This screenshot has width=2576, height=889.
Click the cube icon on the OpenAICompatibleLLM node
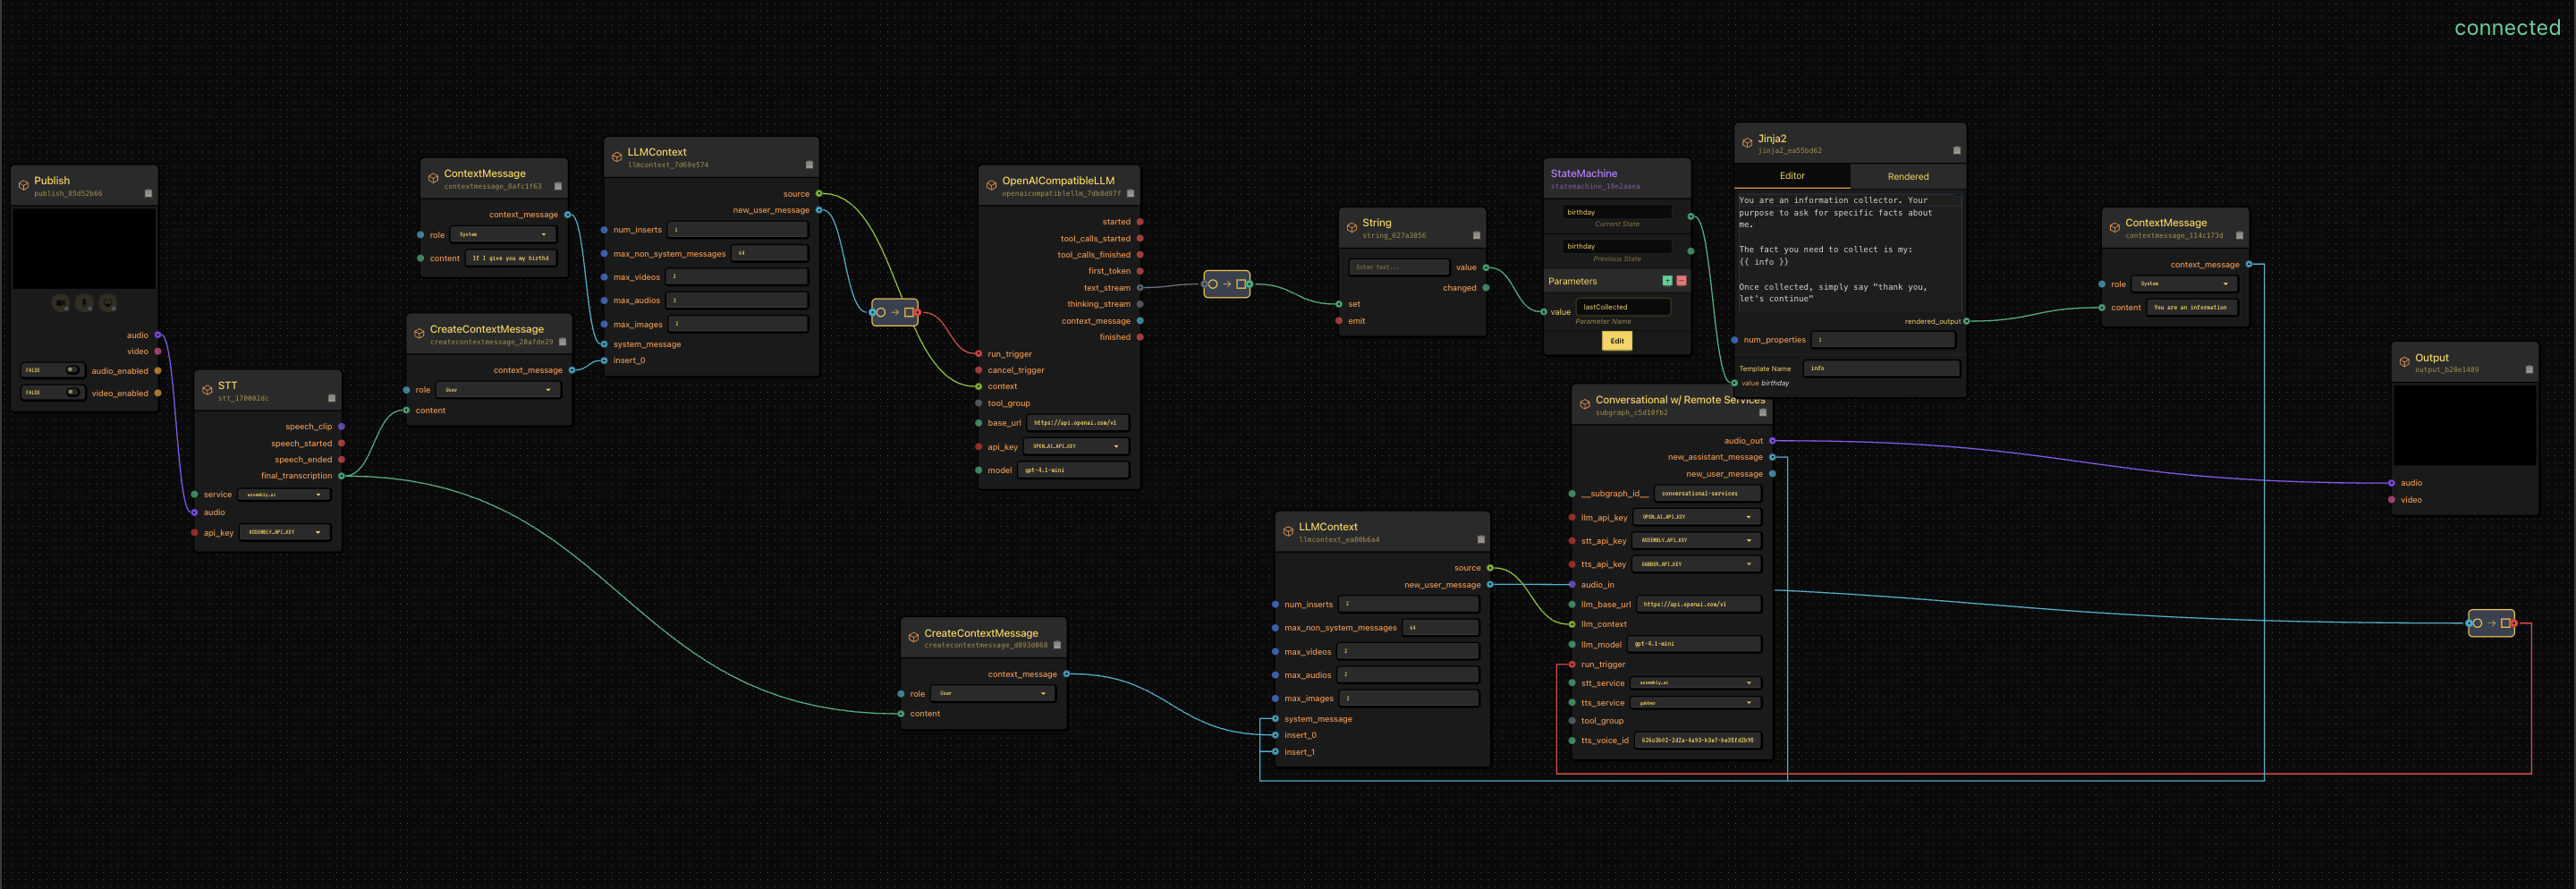(x=991, y=185)
